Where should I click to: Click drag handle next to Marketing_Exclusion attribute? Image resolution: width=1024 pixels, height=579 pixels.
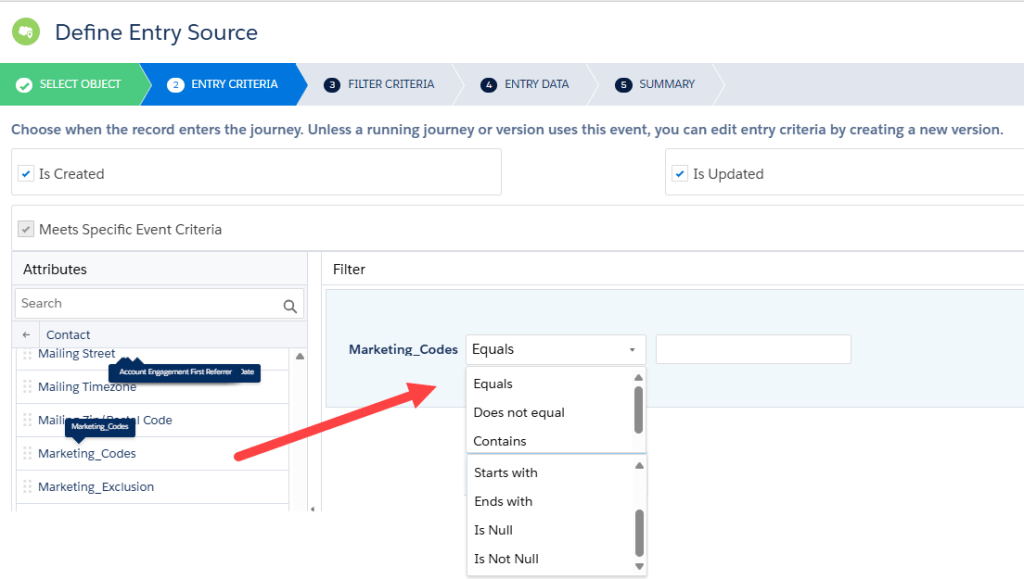tap(28, 487)
